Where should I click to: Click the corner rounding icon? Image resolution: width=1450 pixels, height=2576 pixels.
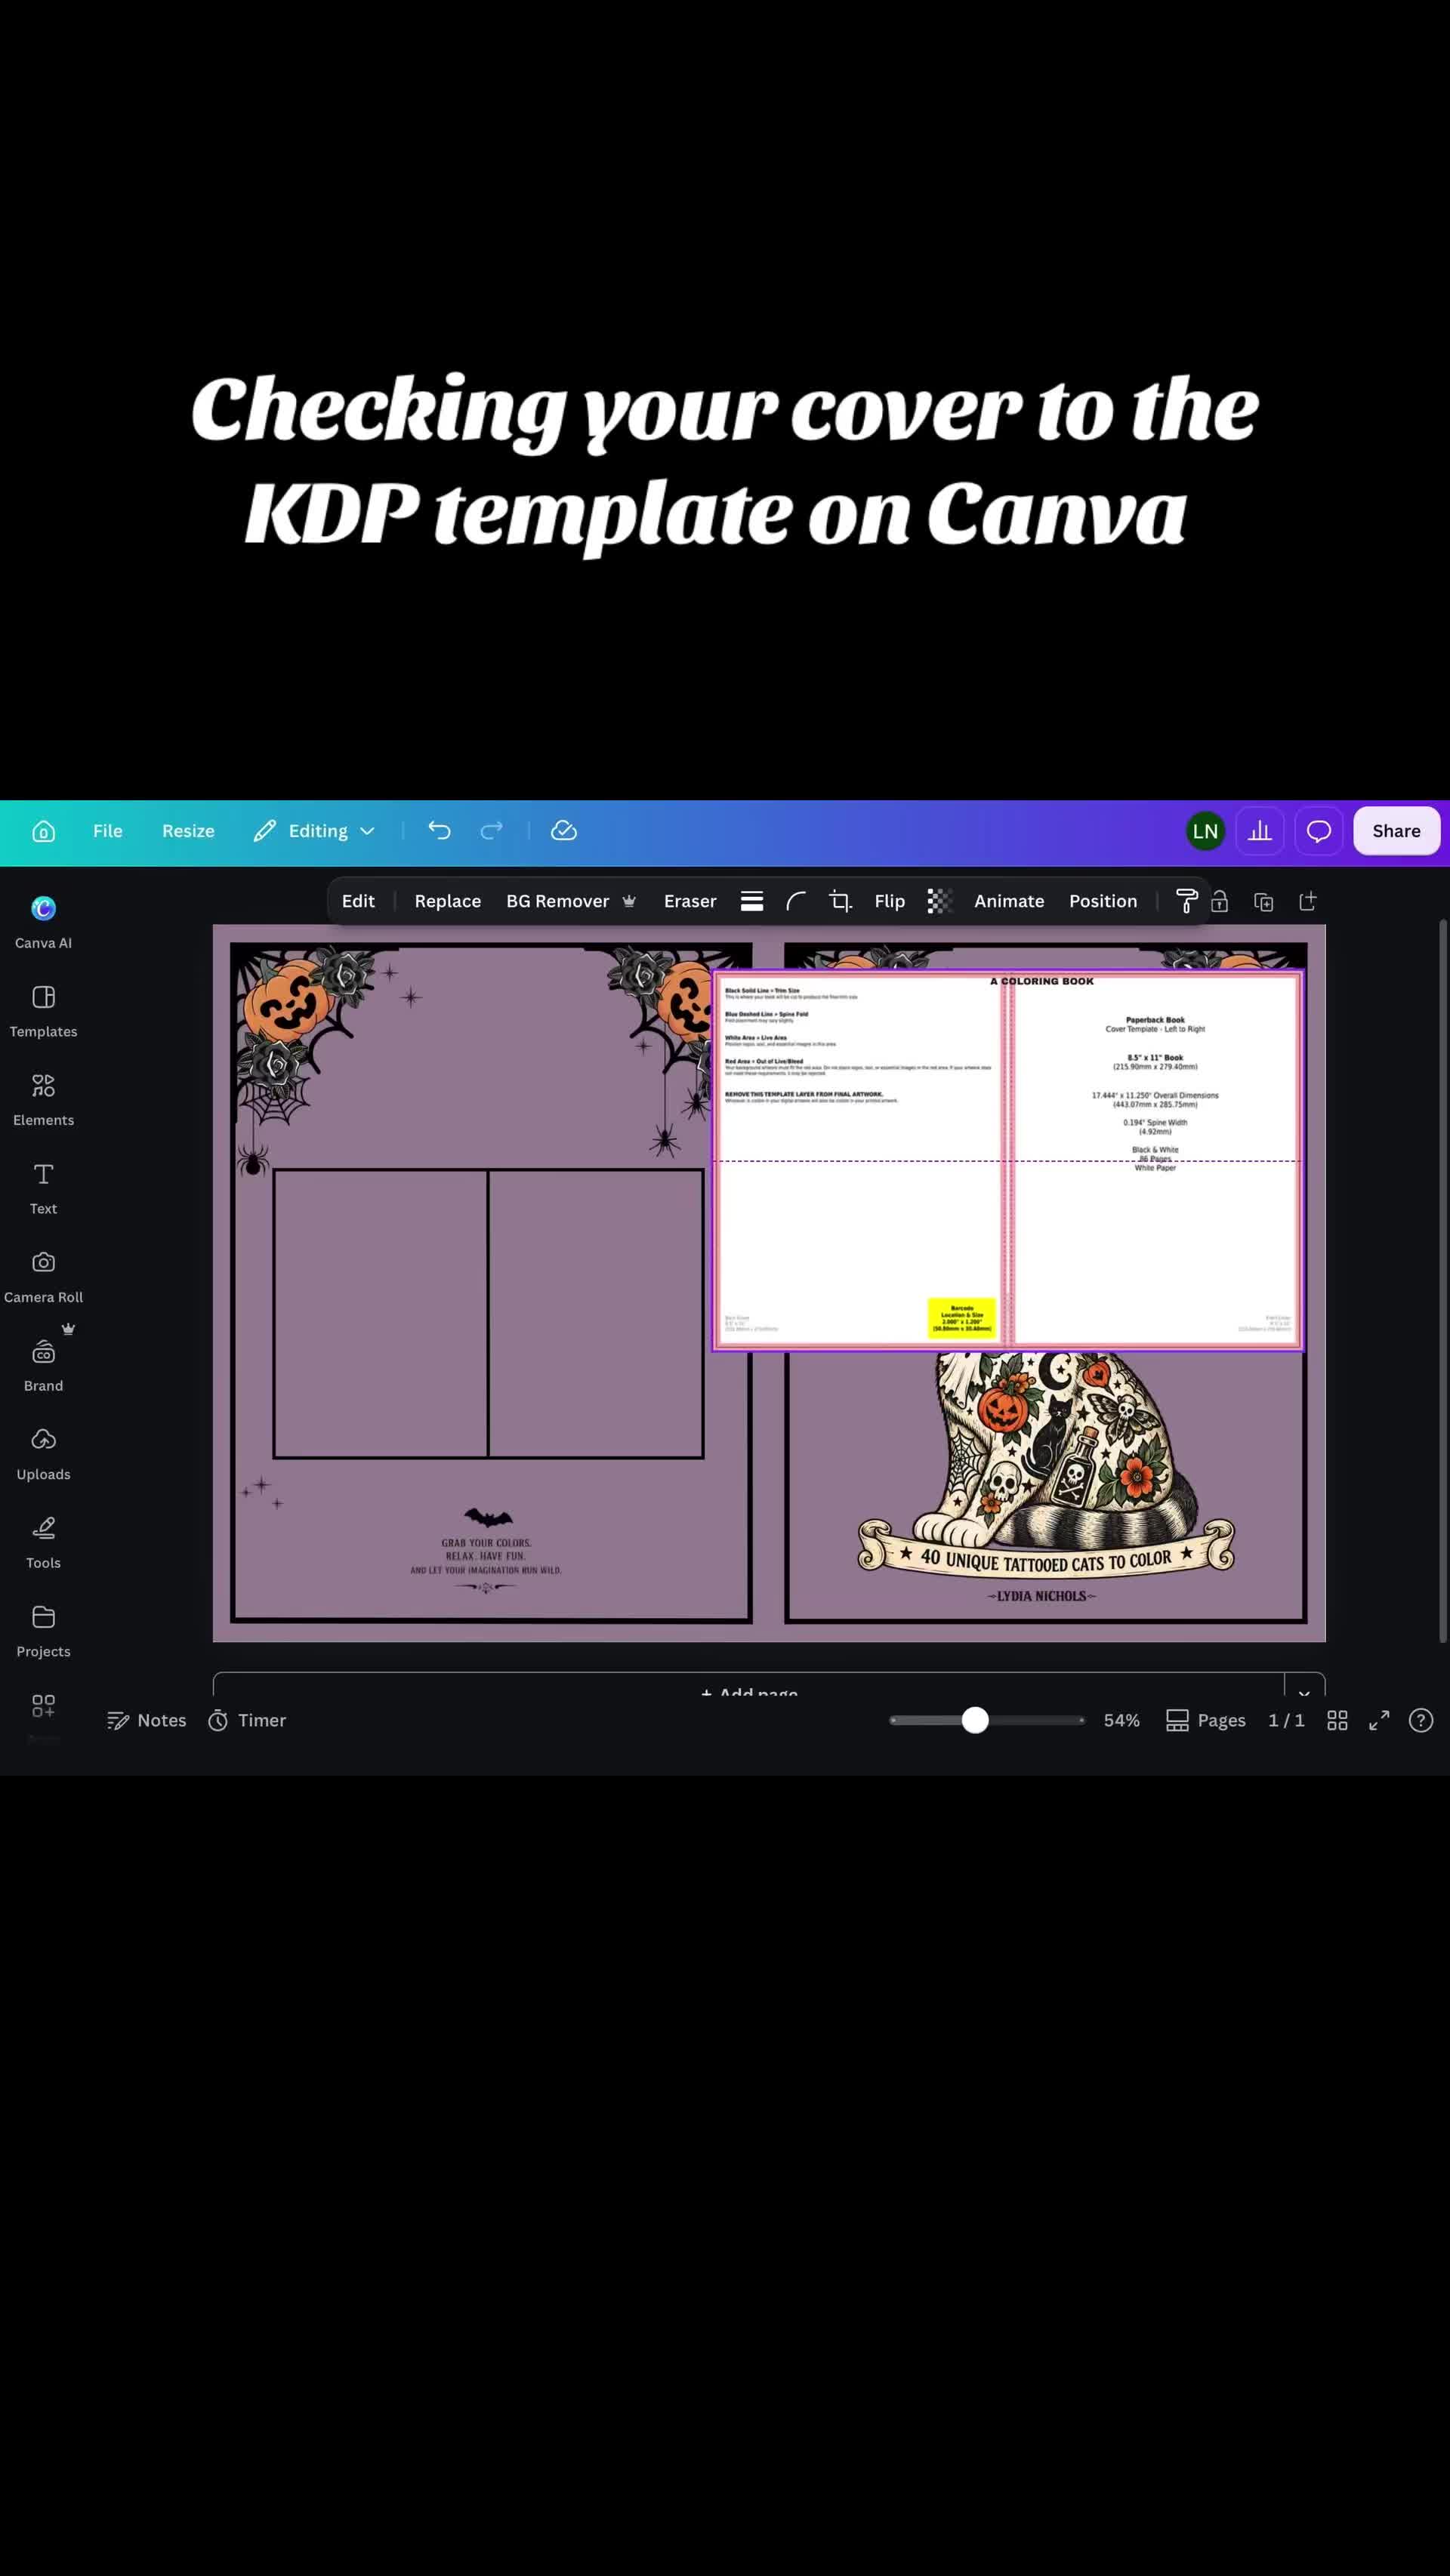click(796, 901)
